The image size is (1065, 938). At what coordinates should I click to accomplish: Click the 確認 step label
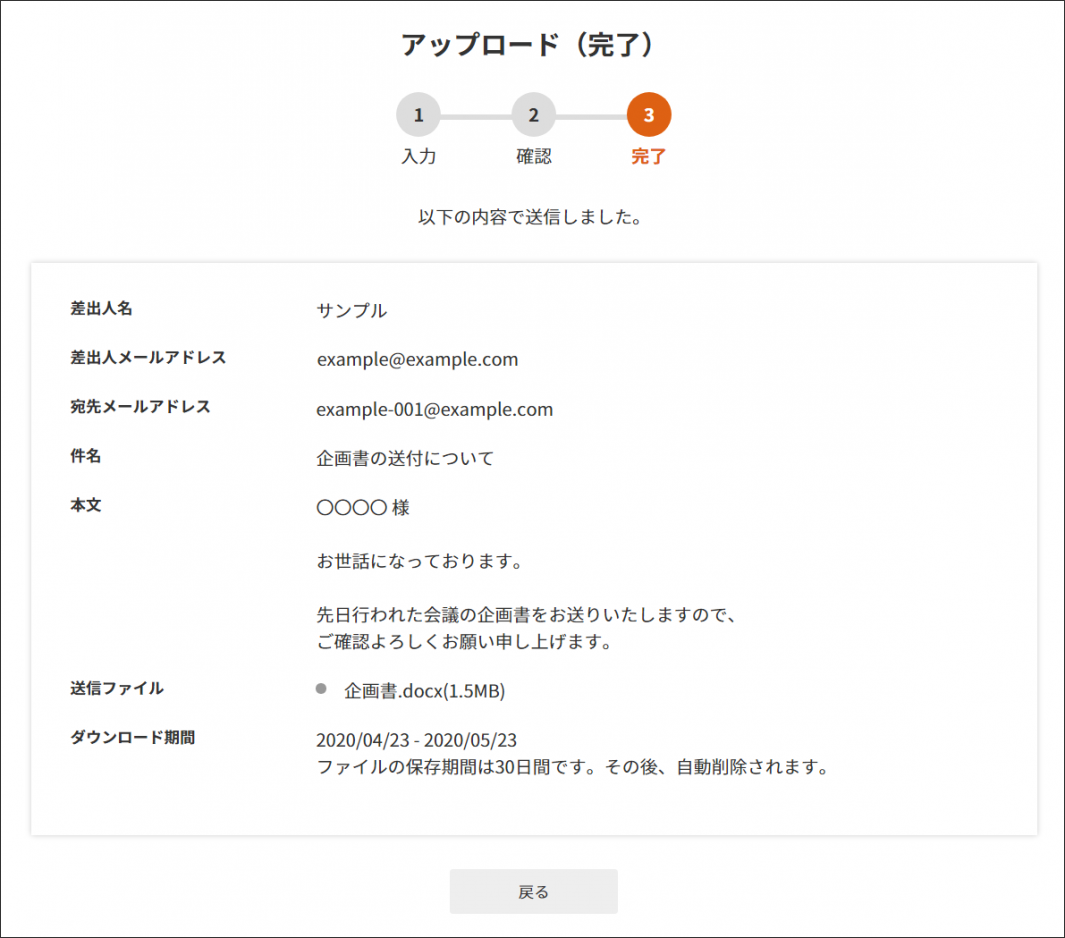point(533,157)
